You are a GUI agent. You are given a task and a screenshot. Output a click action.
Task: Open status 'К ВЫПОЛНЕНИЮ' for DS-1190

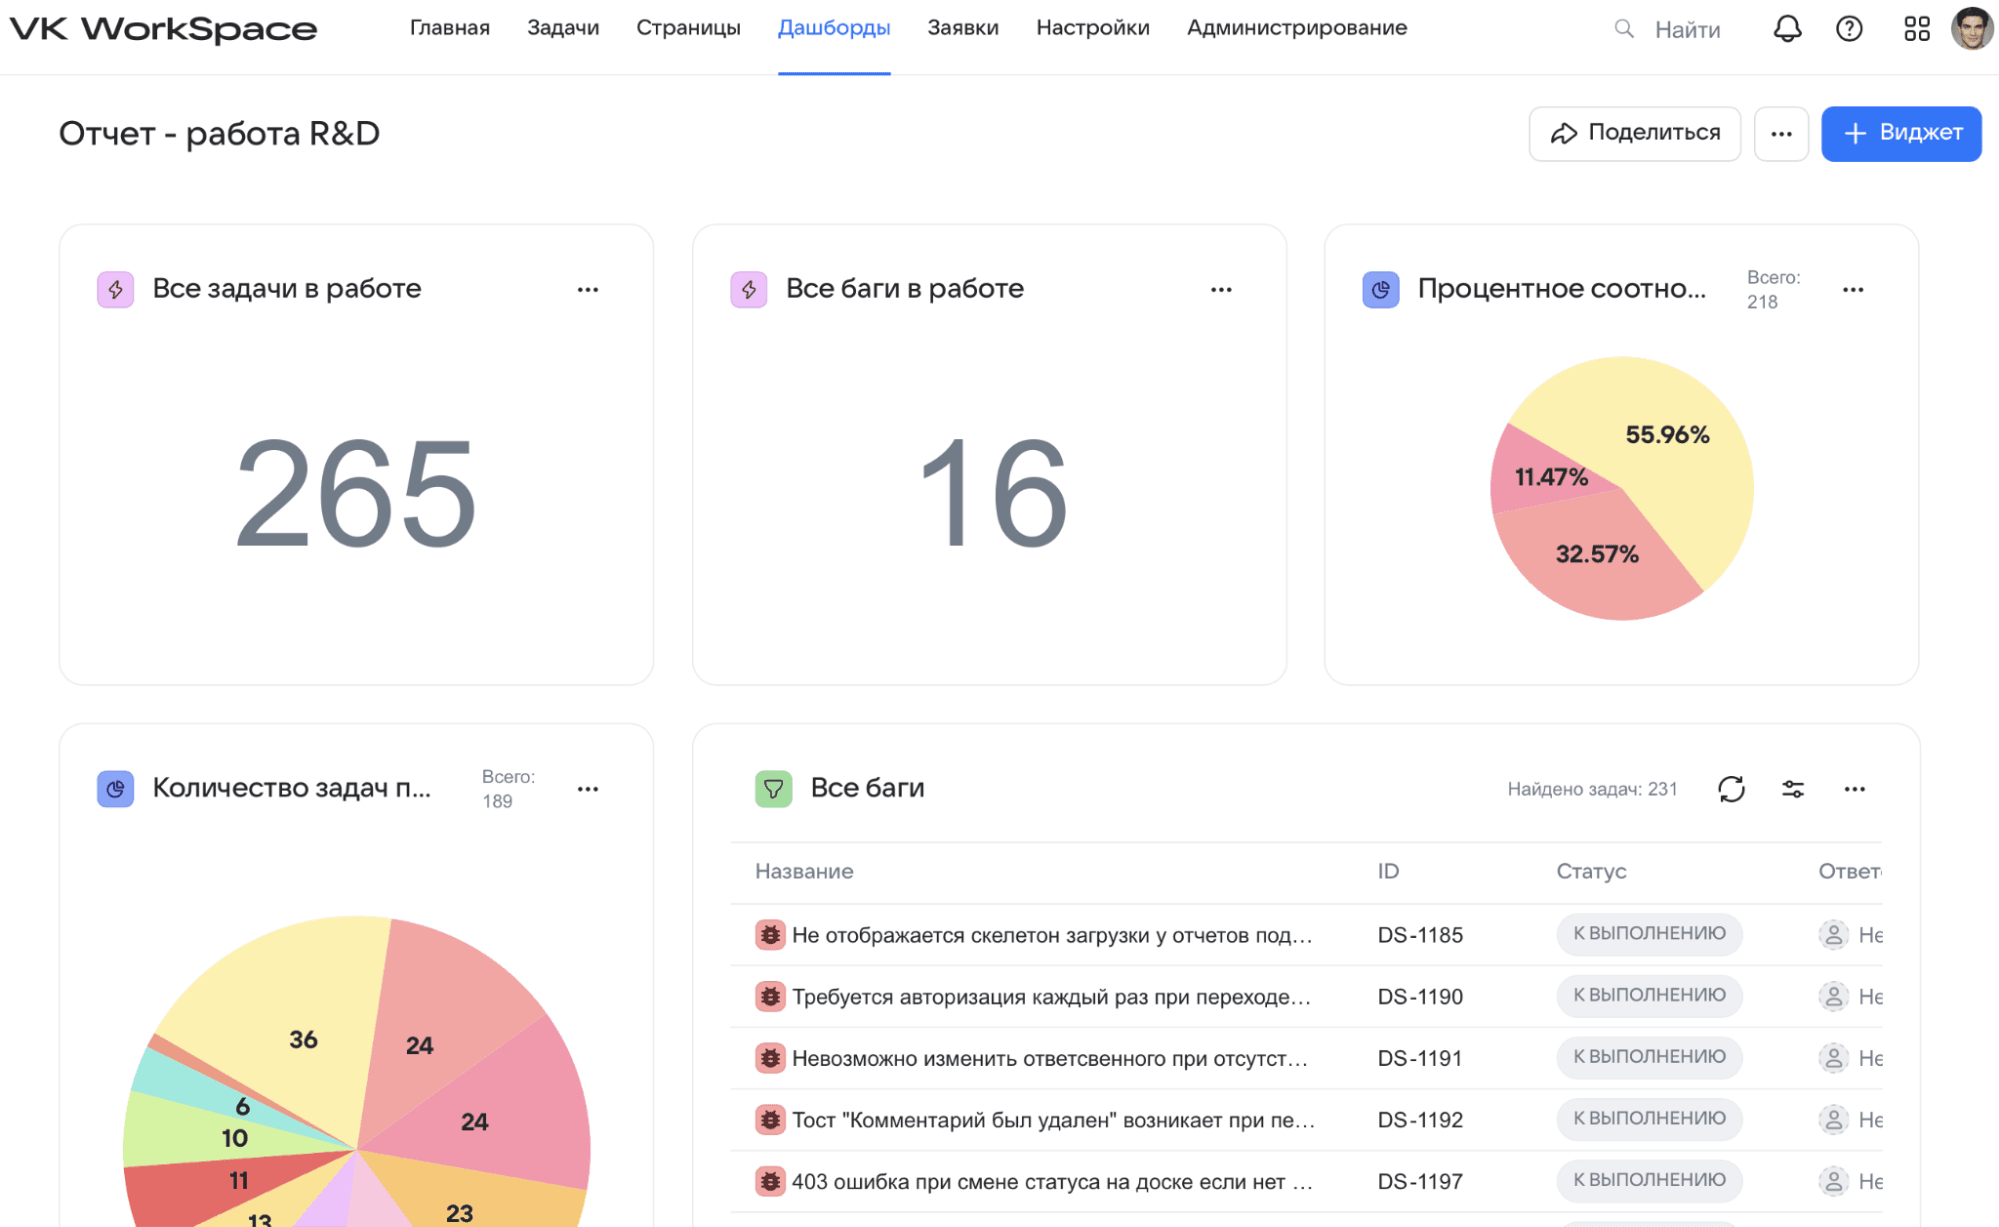click(x=1649, y=996)
